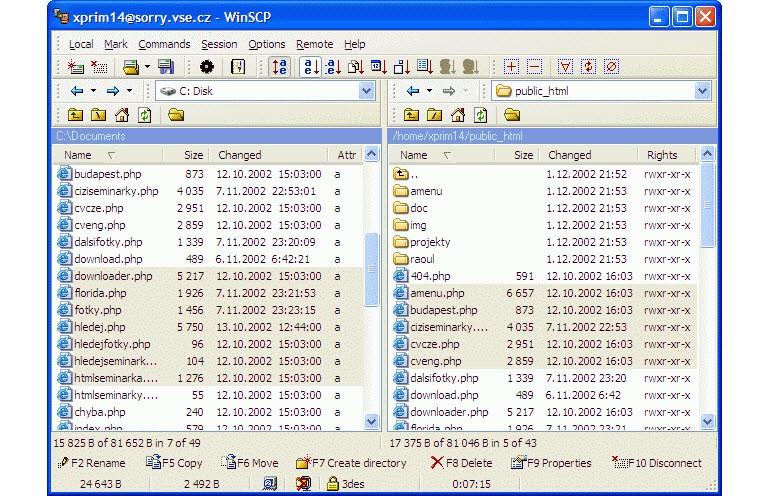770x496 pixels.
Task: Refresh the remote panel listing
Action: coord(480,115)
